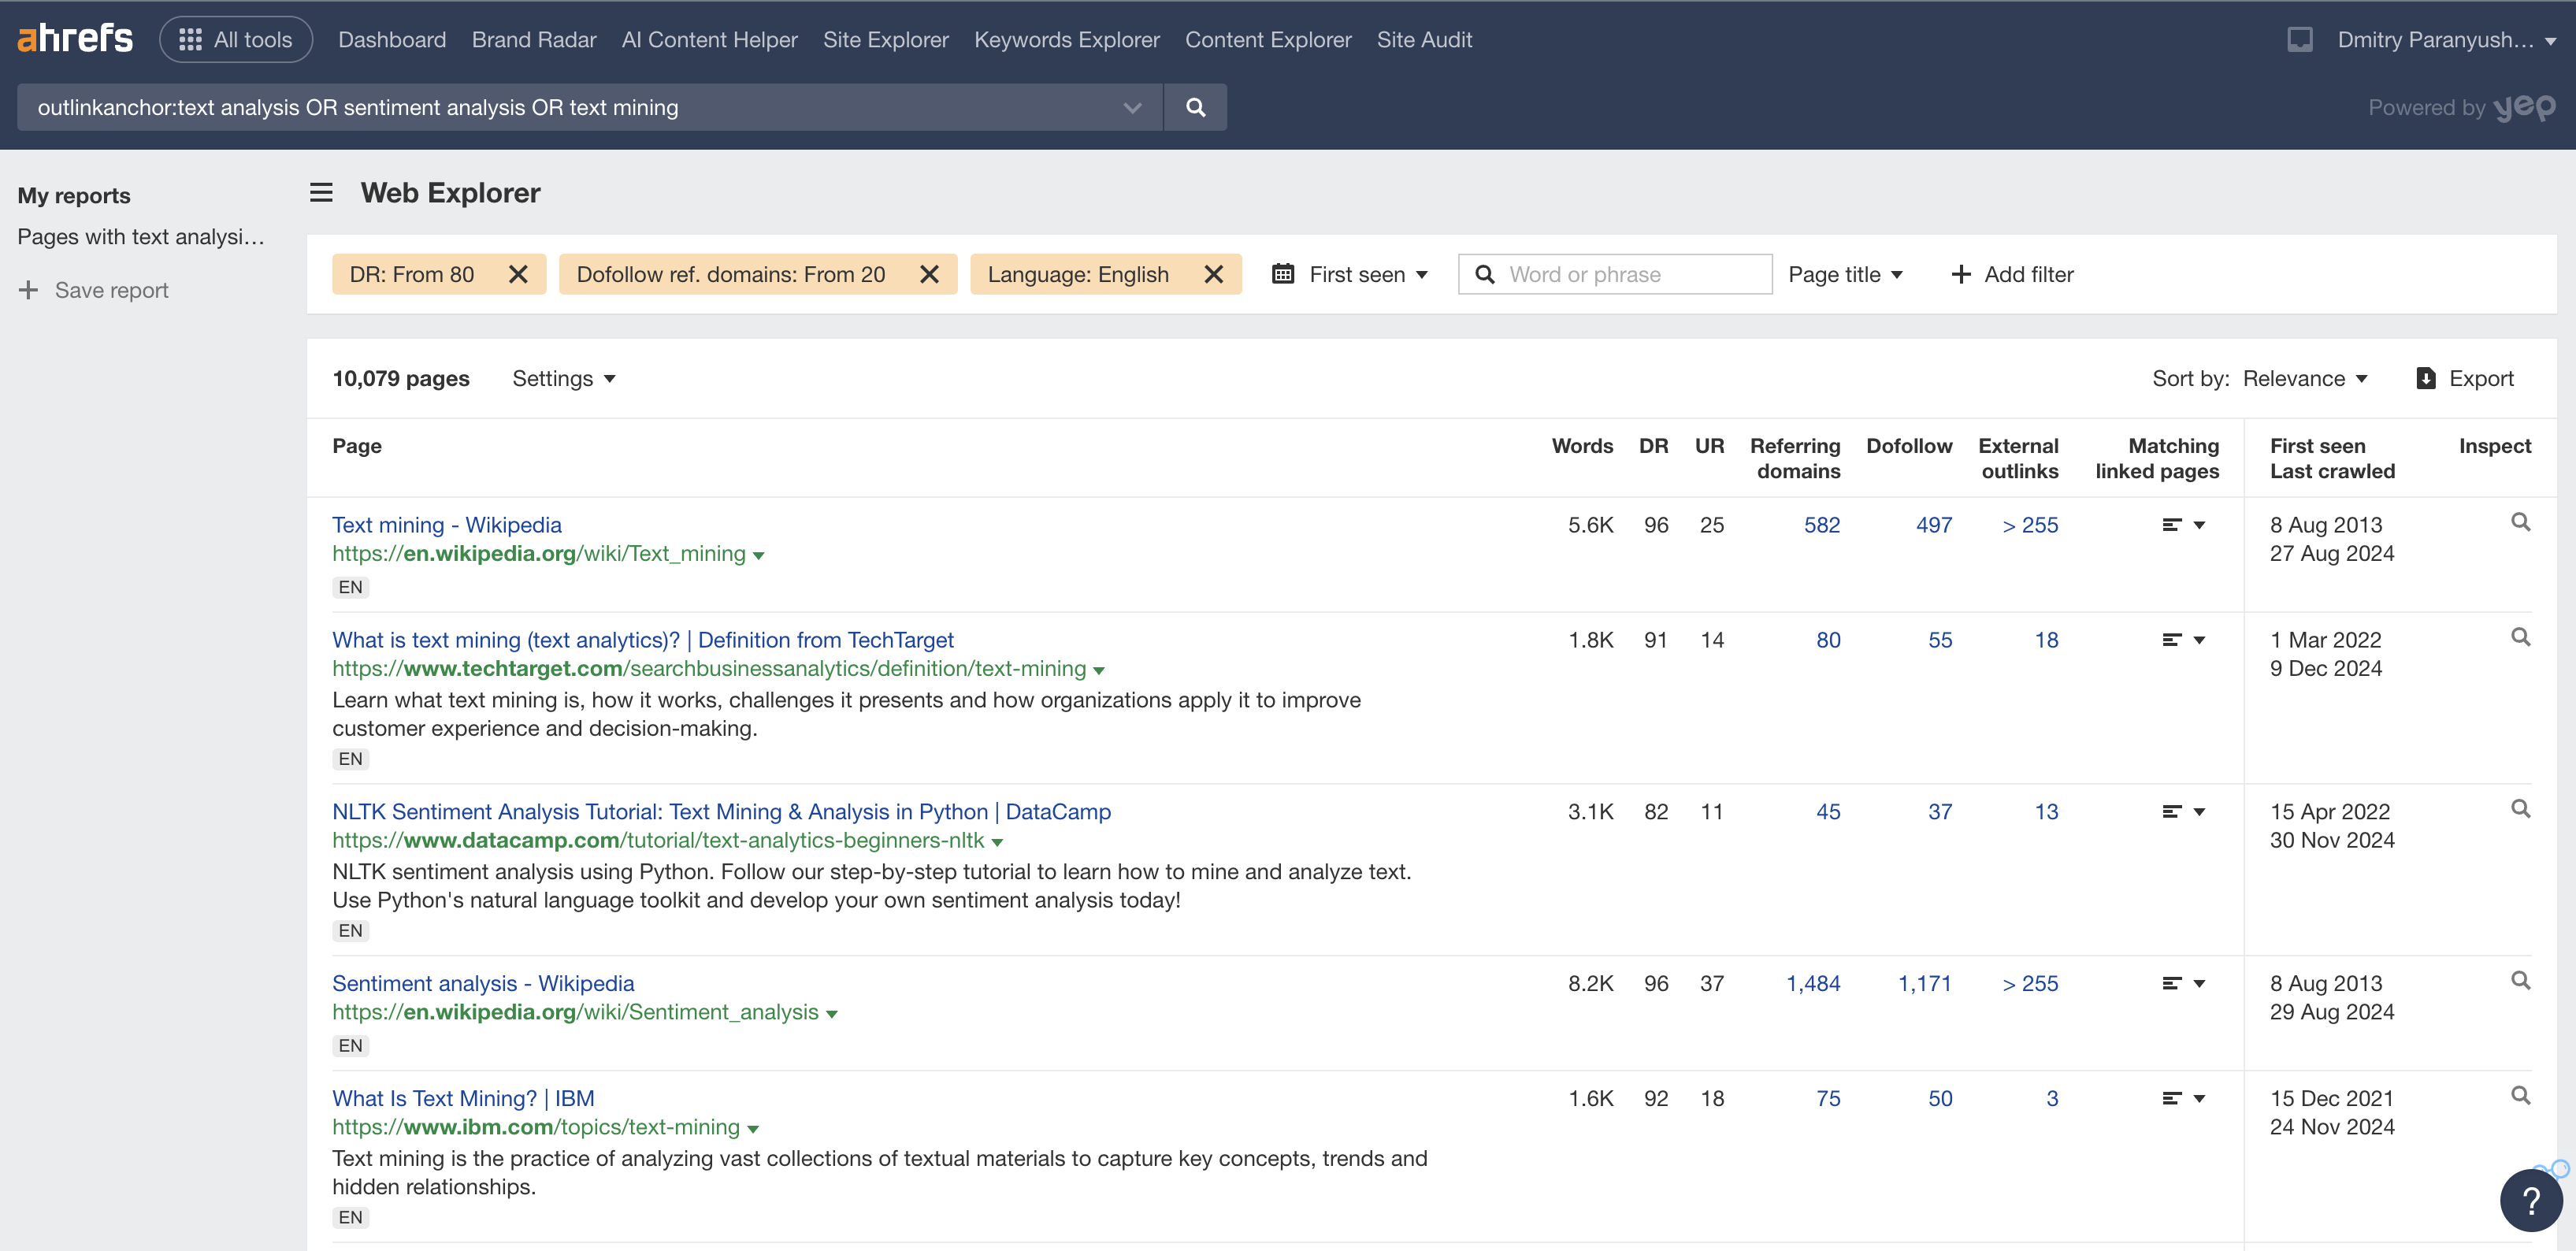This screenshot has width=2576, height=1251.
Task: Expand ibm.com URL dropdown arrow
Action: pos(753,1129)
